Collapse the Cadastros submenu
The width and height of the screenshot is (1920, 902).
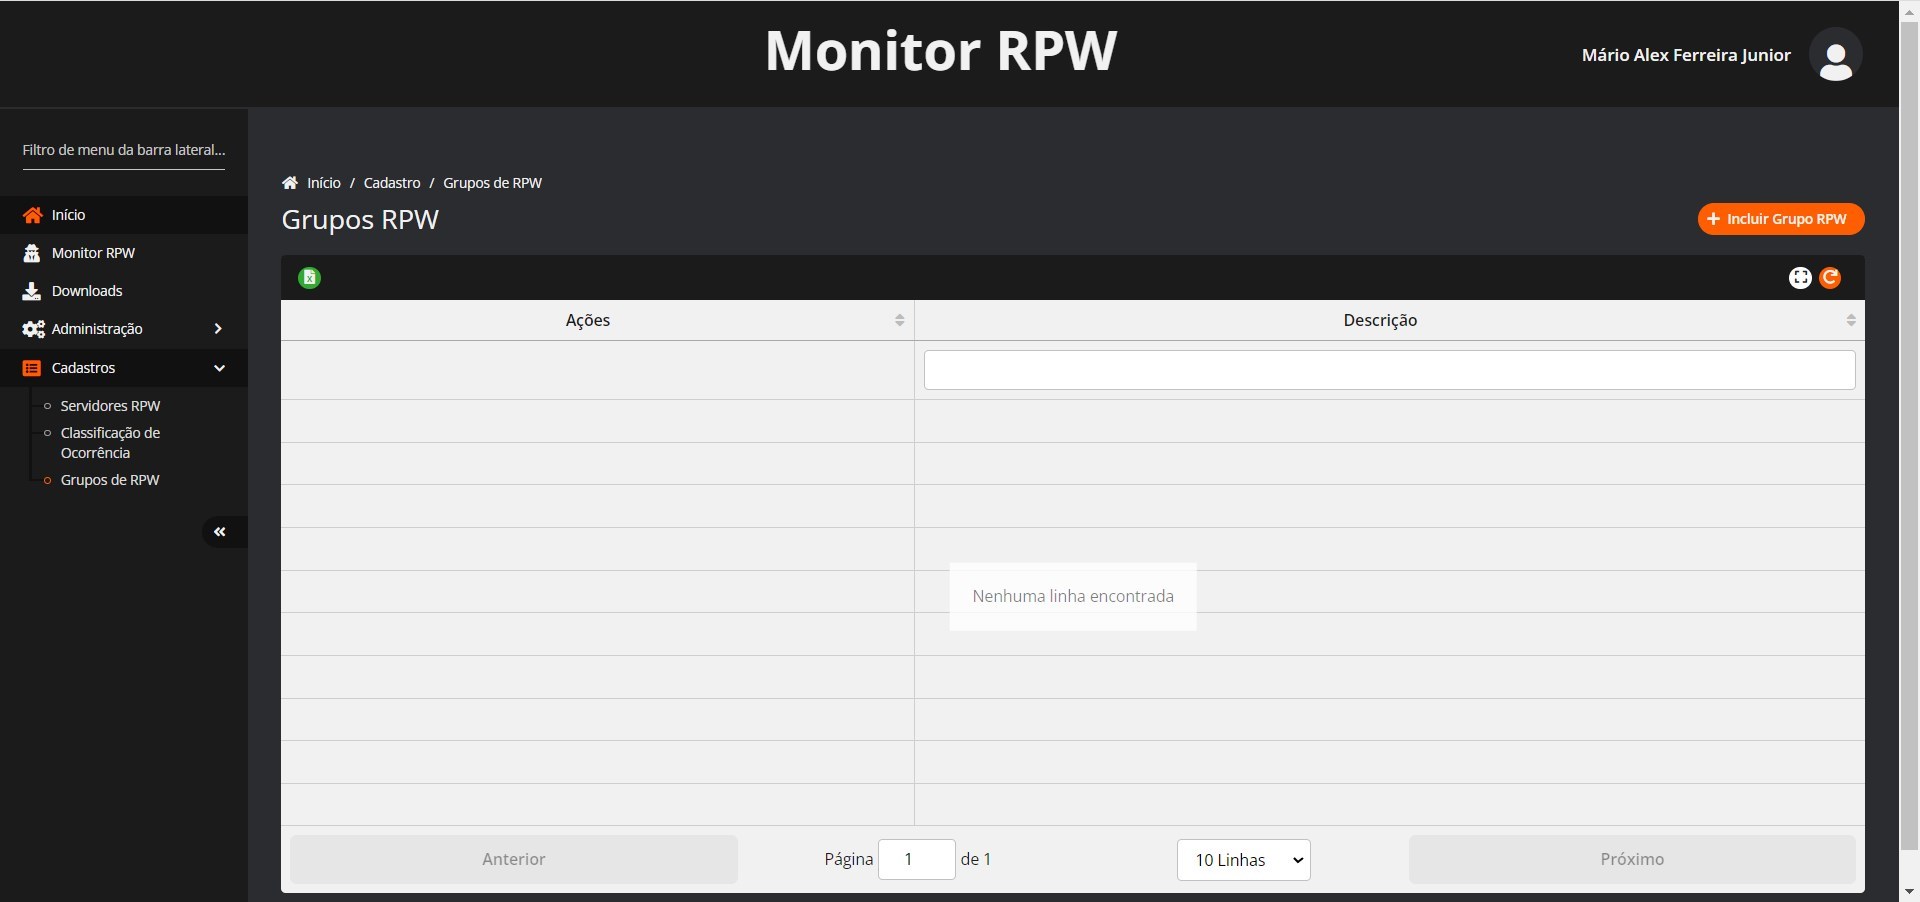[219, 368]
